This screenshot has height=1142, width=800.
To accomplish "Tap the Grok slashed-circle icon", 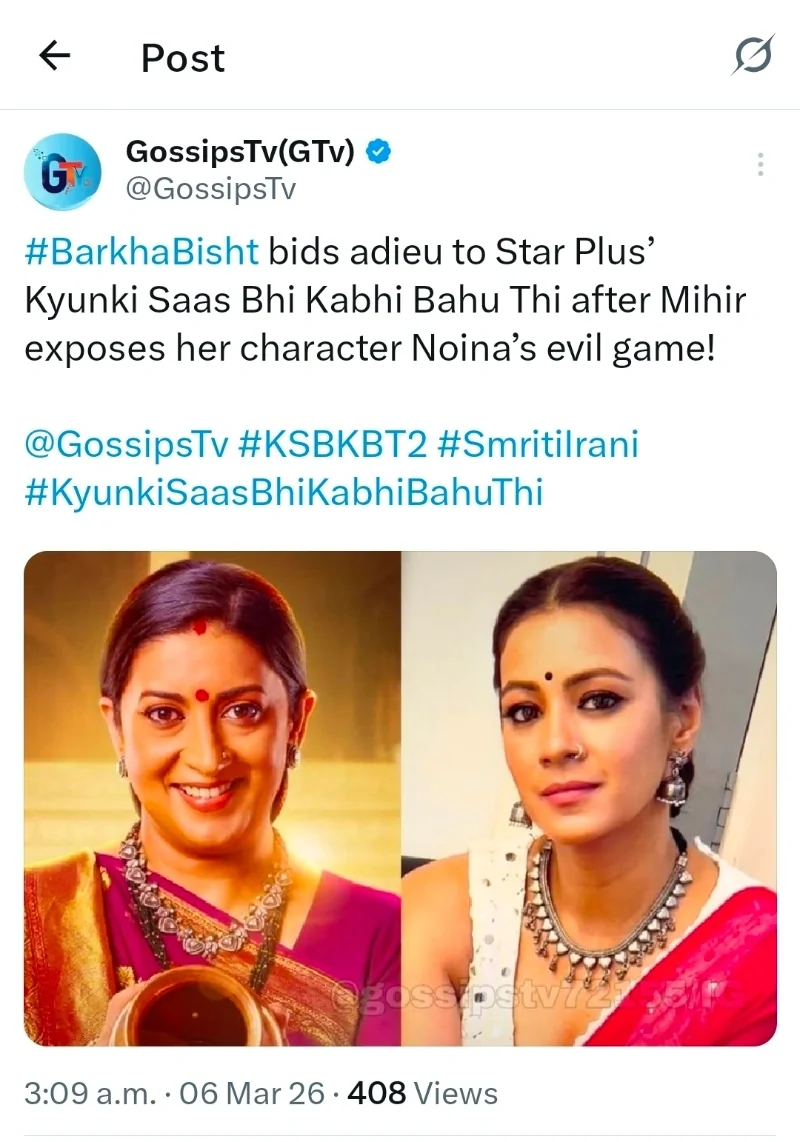I will click(x=753, y=55).
